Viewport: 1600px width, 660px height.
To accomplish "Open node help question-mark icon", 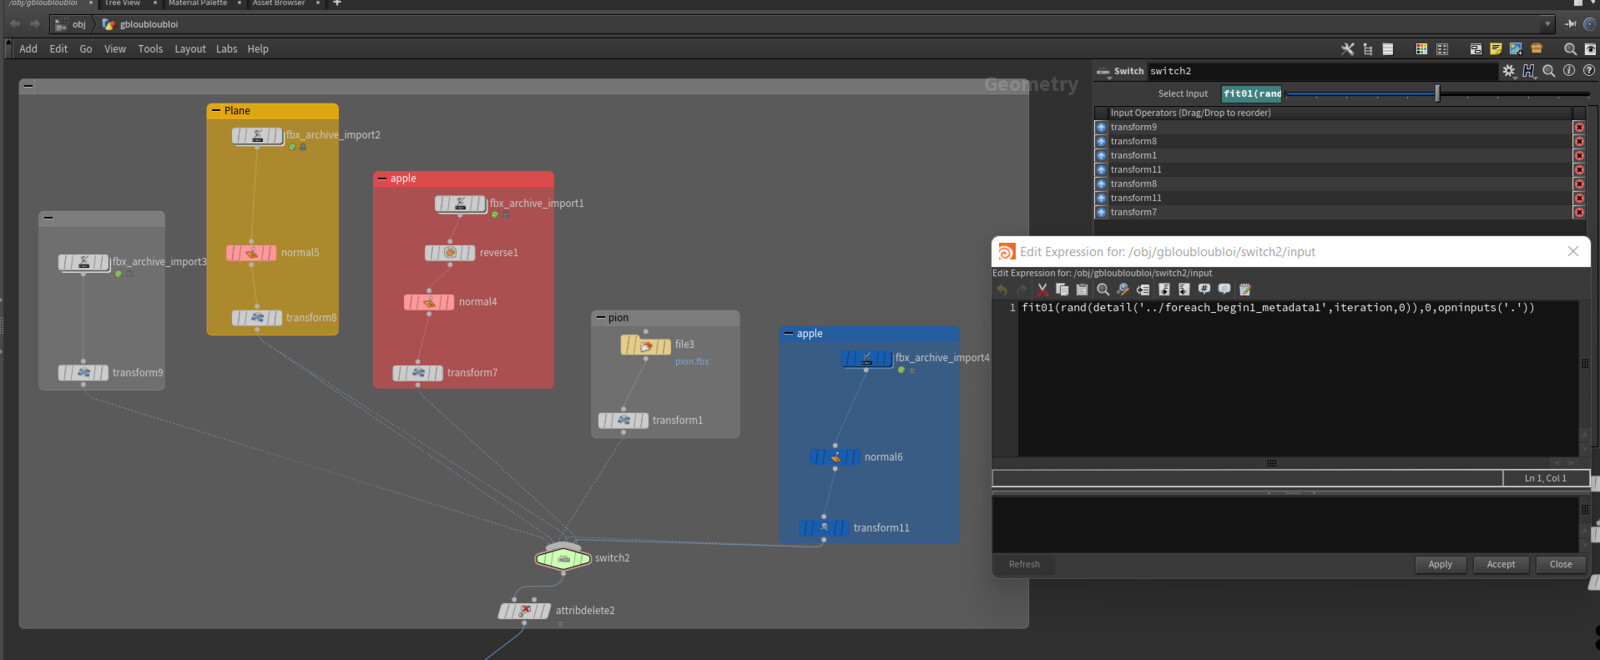I will click(x=1589, y=71).
